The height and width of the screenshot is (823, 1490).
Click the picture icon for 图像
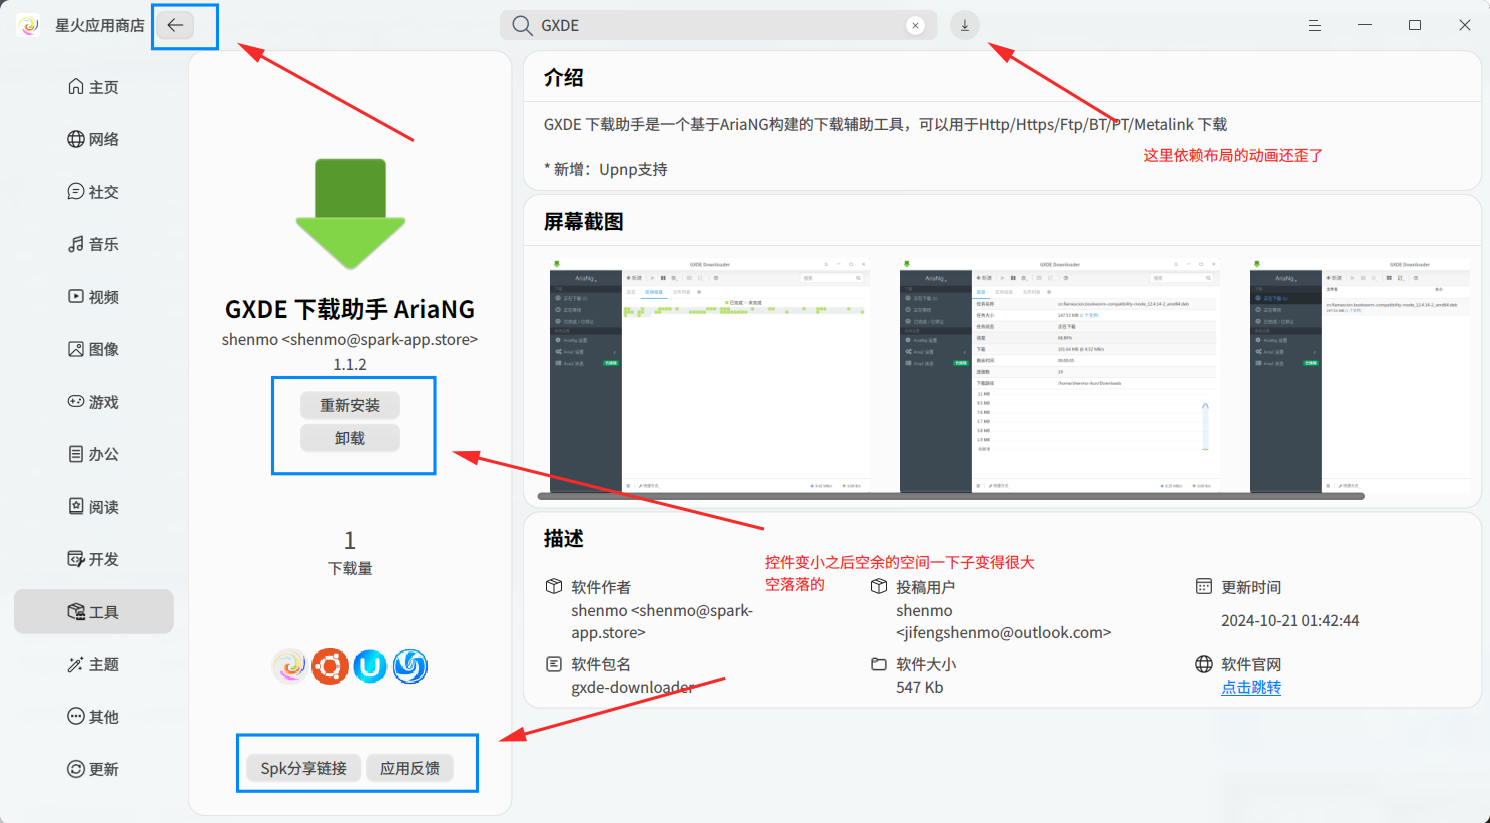[76, 349]
